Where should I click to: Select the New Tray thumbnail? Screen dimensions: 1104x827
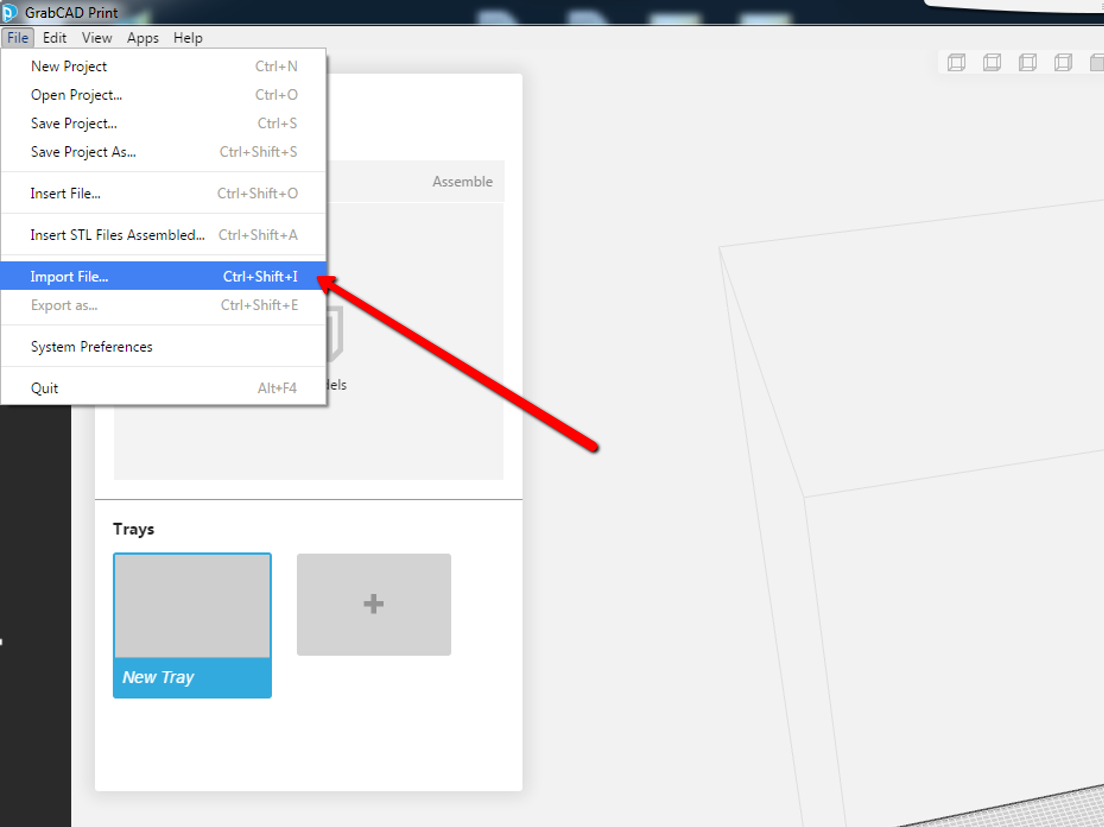192,626
